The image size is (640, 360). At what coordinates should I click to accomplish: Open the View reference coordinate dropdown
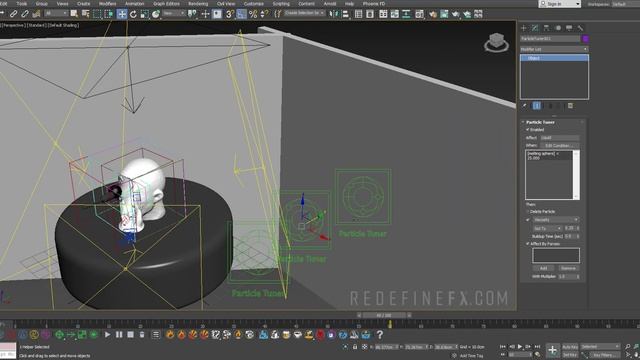pos(173,14)
